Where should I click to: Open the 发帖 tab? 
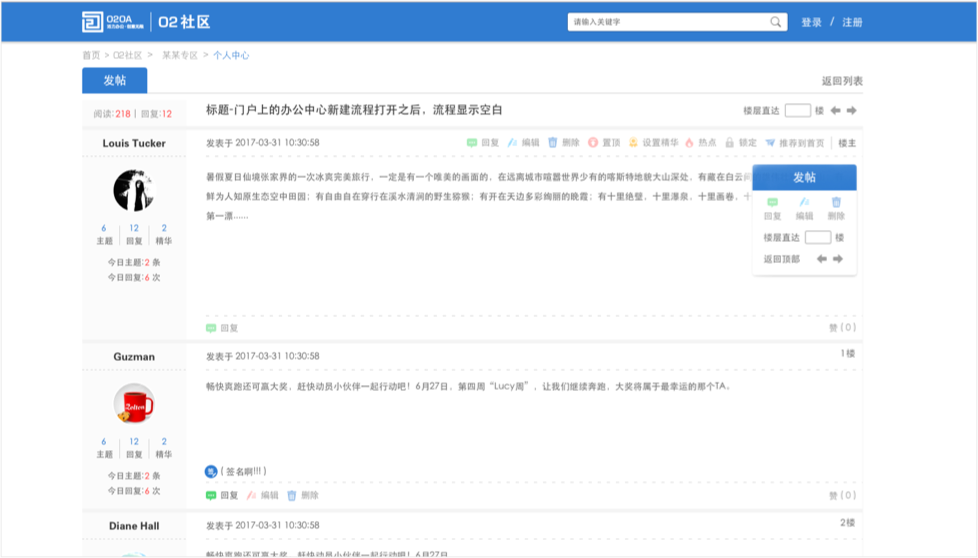coord(114,81)
